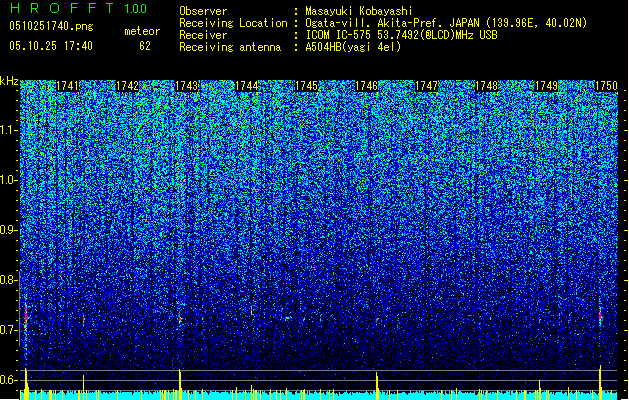
Task: Click the A504HB(yagi 4el) antenna text
Action: click(353, 47)
